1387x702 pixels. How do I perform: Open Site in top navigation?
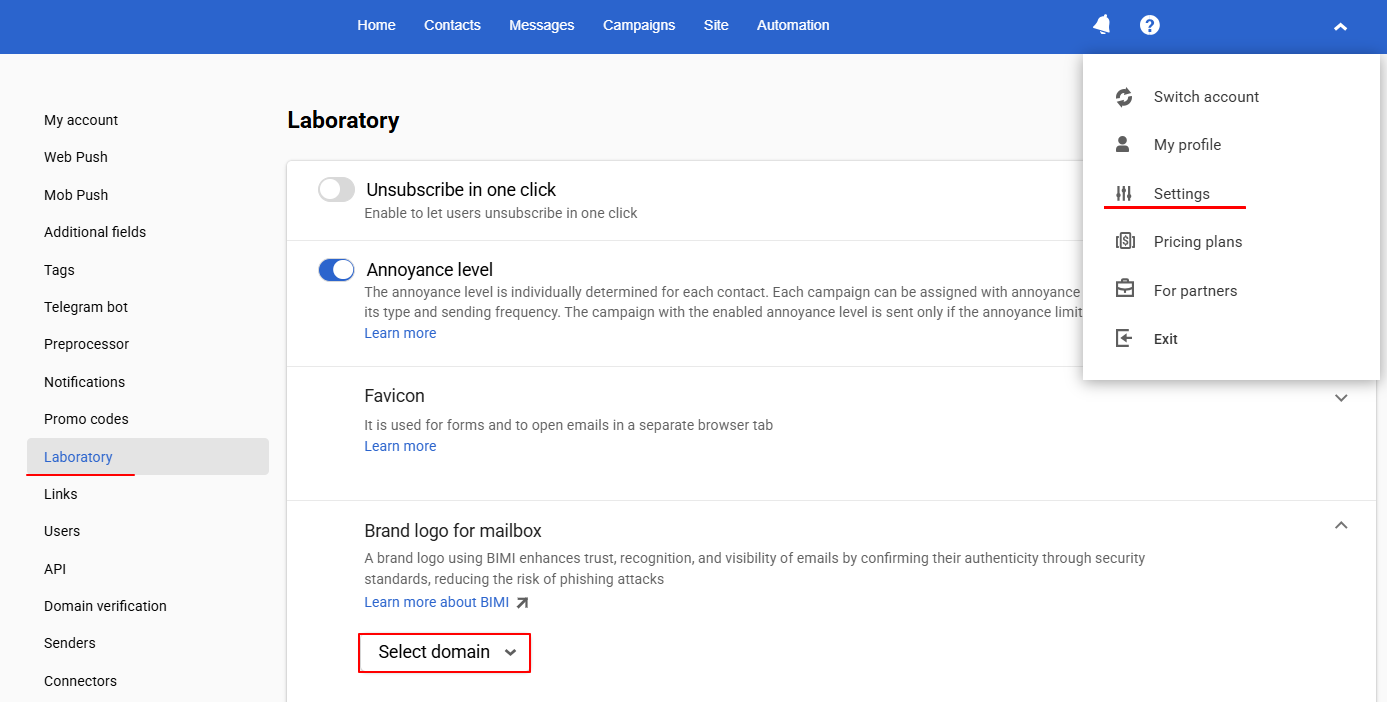point(716,25)
